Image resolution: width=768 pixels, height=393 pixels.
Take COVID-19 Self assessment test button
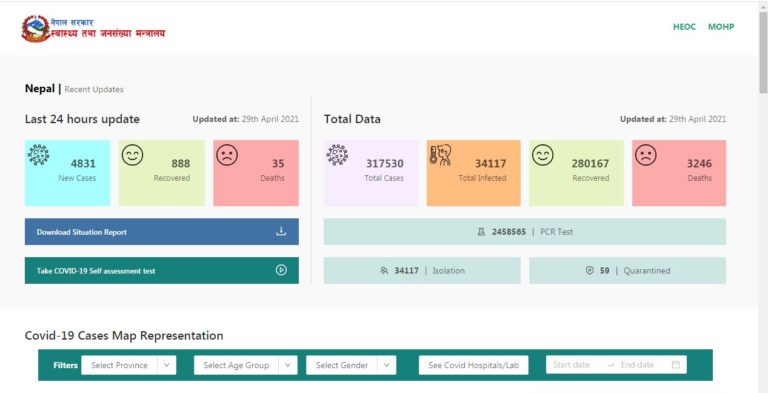coord(162,270)
